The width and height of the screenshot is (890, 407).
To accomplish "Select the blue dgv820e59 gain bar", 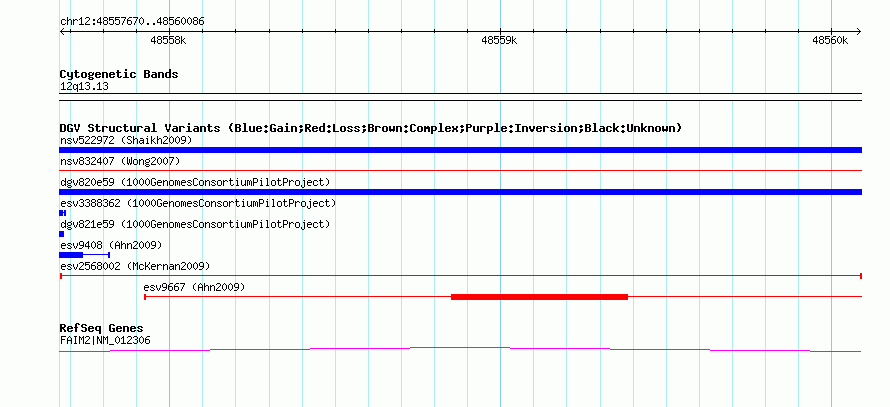I will 460,192.
